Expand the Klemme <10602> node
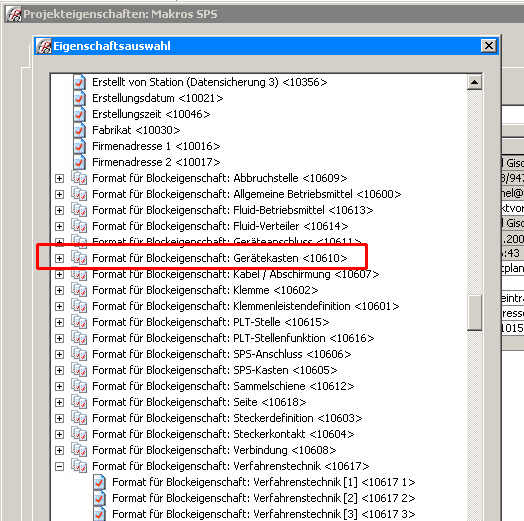The height and width of the screenshot is (521, 524). [59, 290]
